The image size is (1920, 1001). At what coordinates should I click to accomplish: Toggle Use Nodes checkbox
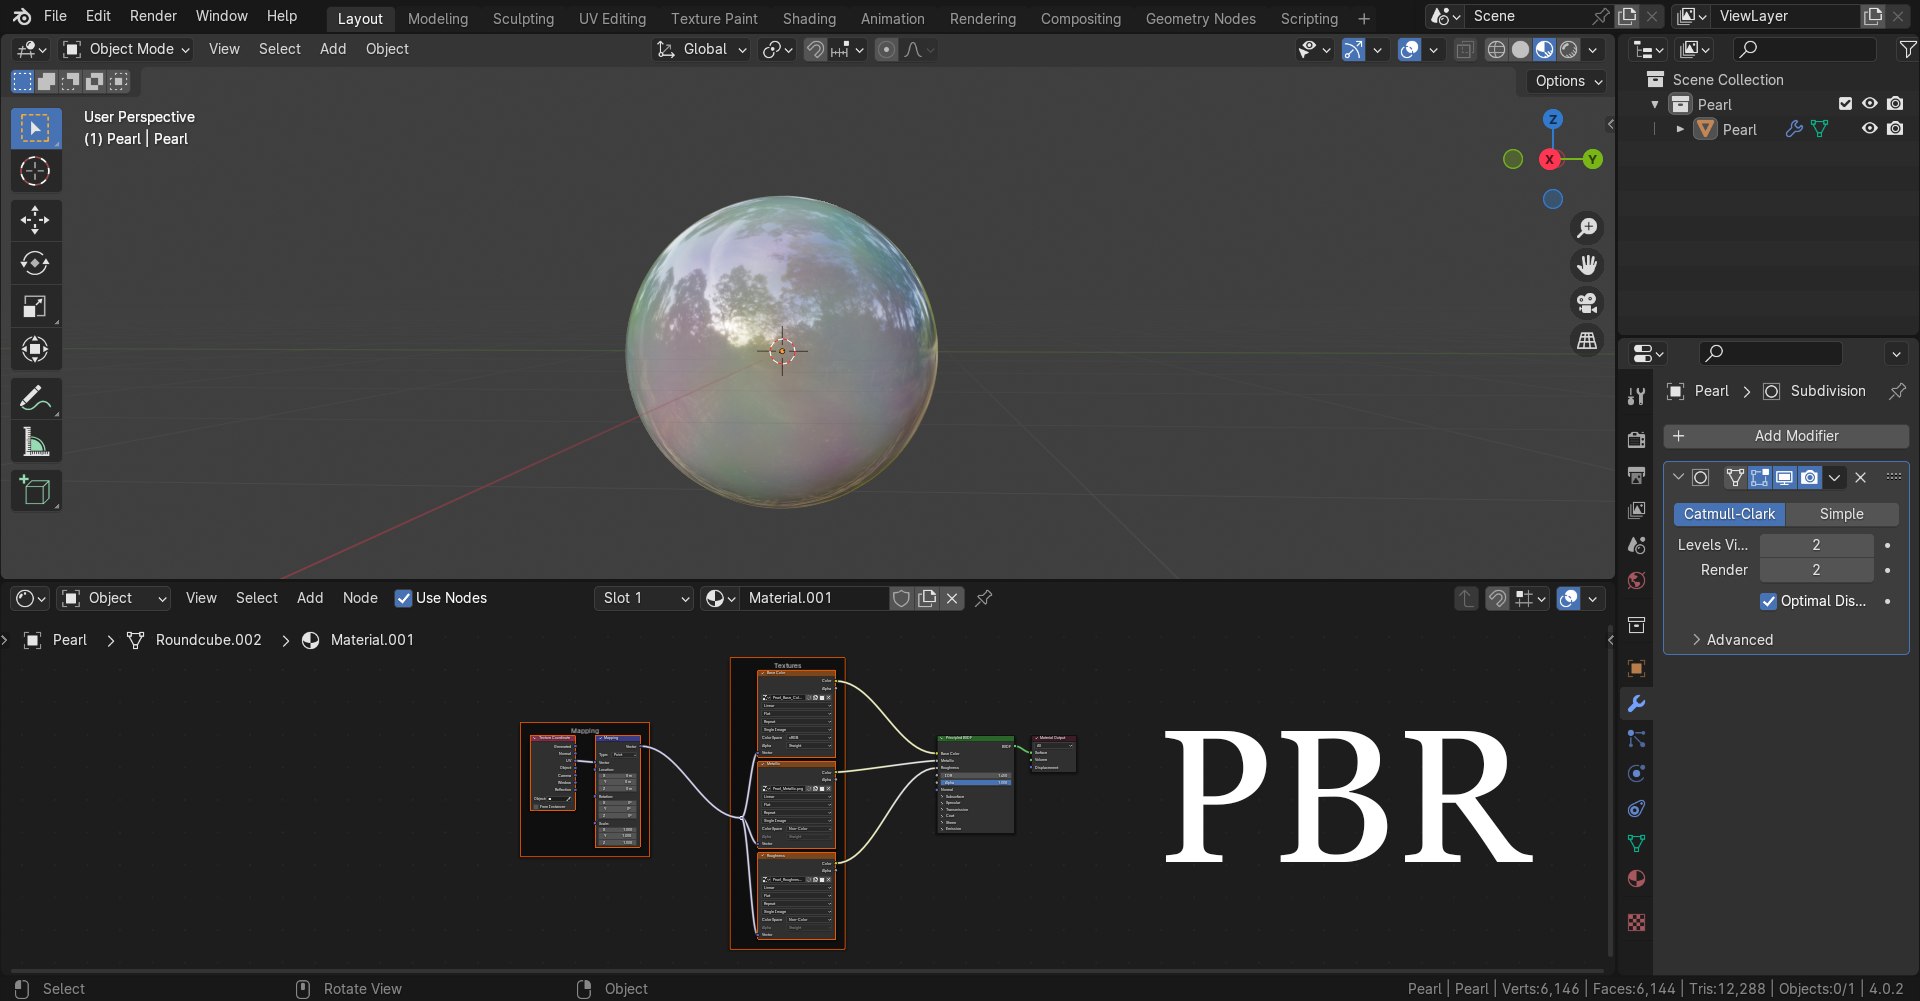click(403, 598)
